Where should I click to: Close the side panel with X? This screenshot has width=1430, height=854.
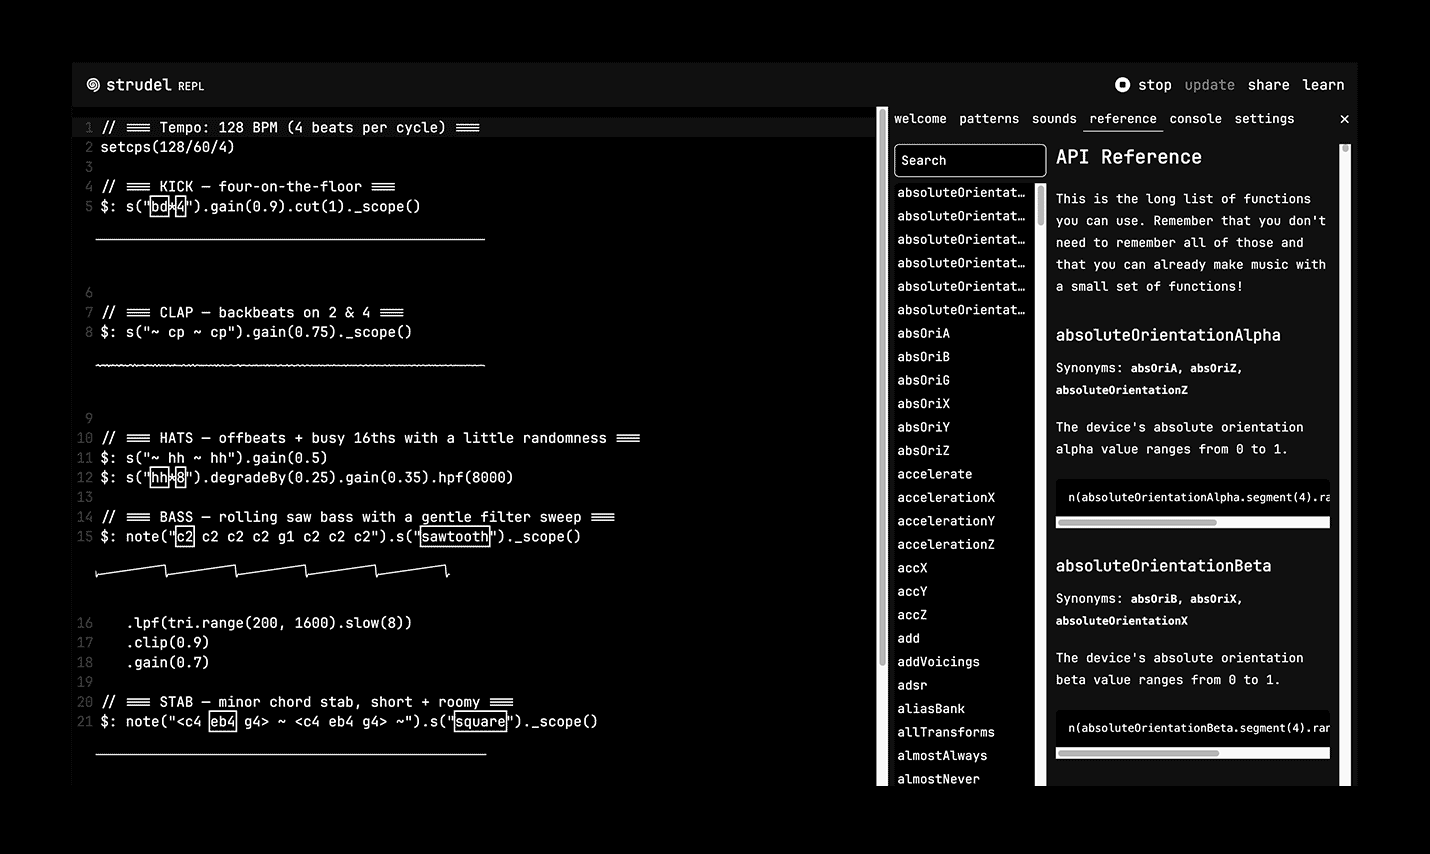coord(1344,119)
